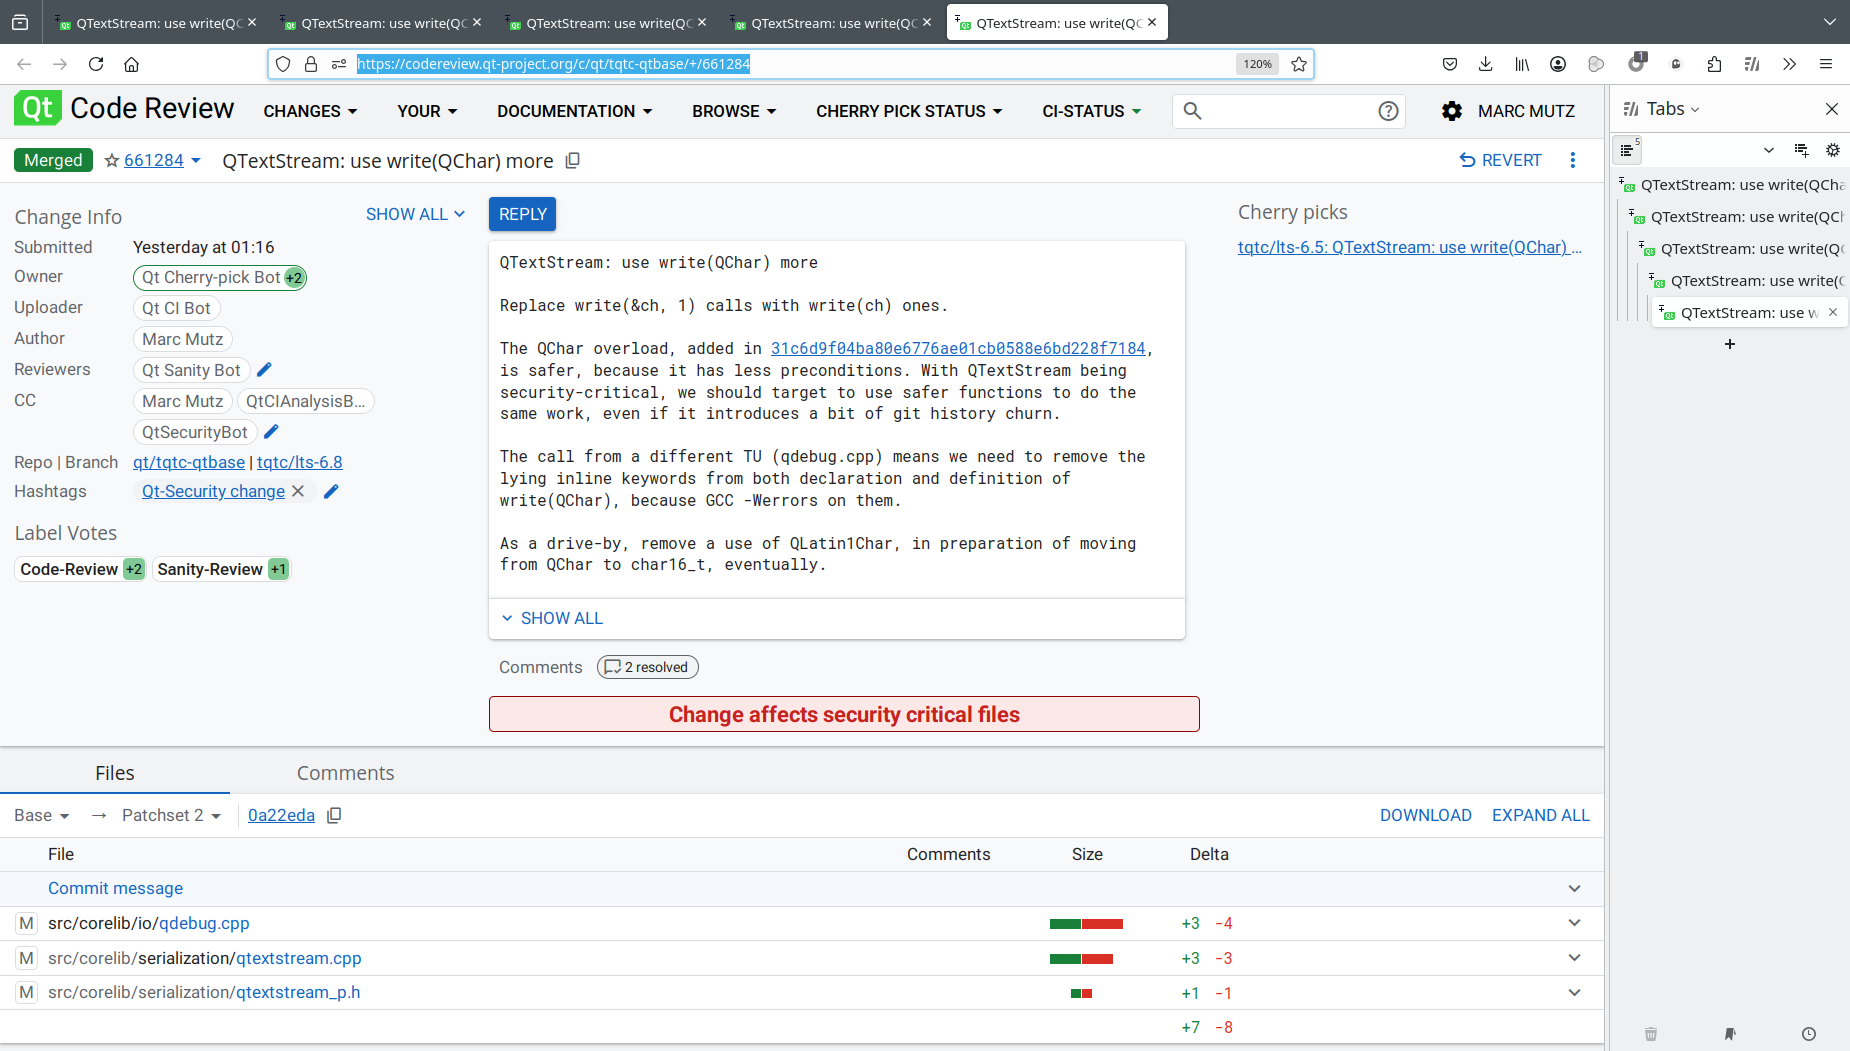Image resolution: width=1850 pixels, height=1051 pixels.
Task: Click the REPLY button
Action: (x=522, y=214)
